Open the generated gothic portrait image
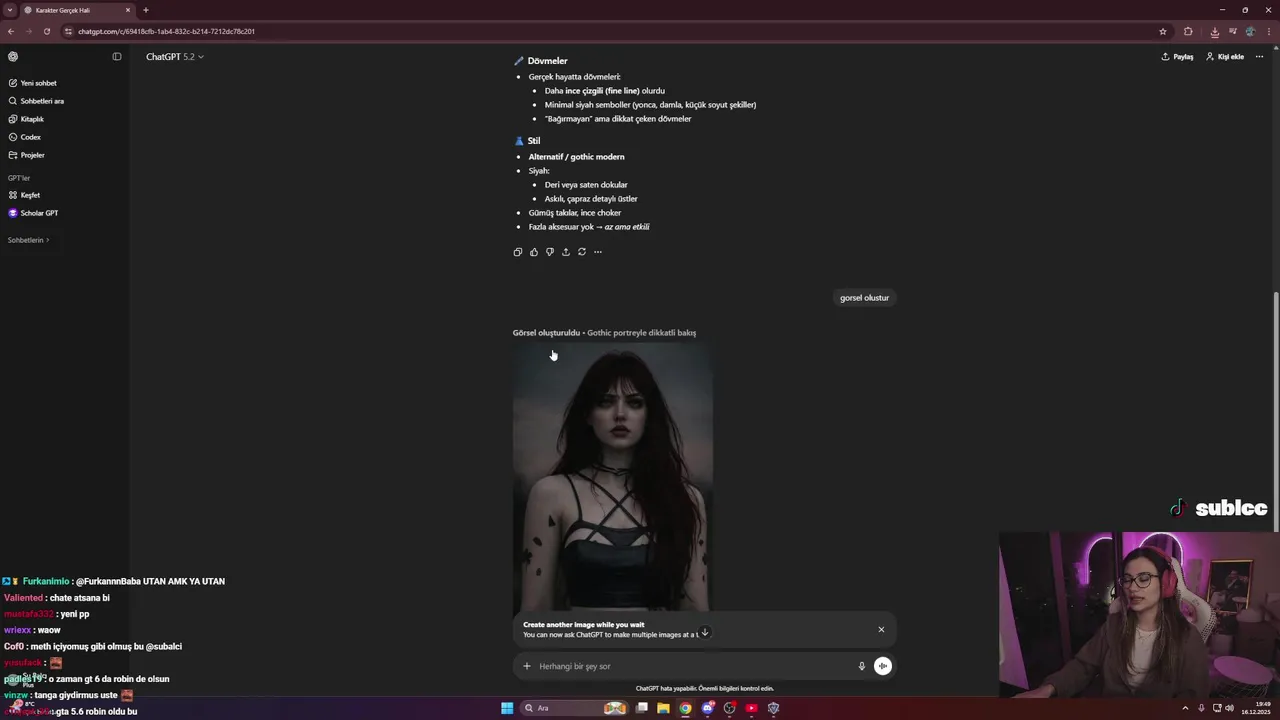The width and height of the screenshot is (1280, 720). pyautogui.click(x=613, y=477)
